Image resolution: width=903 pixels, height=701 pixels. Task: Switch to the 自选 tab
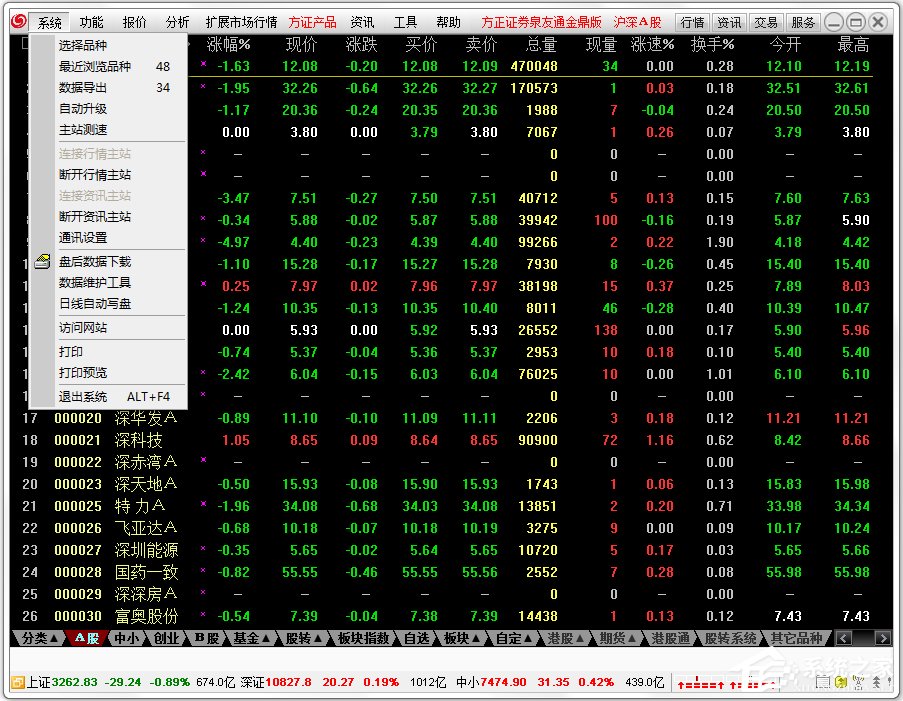pyautogui.click(x=416, y=638)
